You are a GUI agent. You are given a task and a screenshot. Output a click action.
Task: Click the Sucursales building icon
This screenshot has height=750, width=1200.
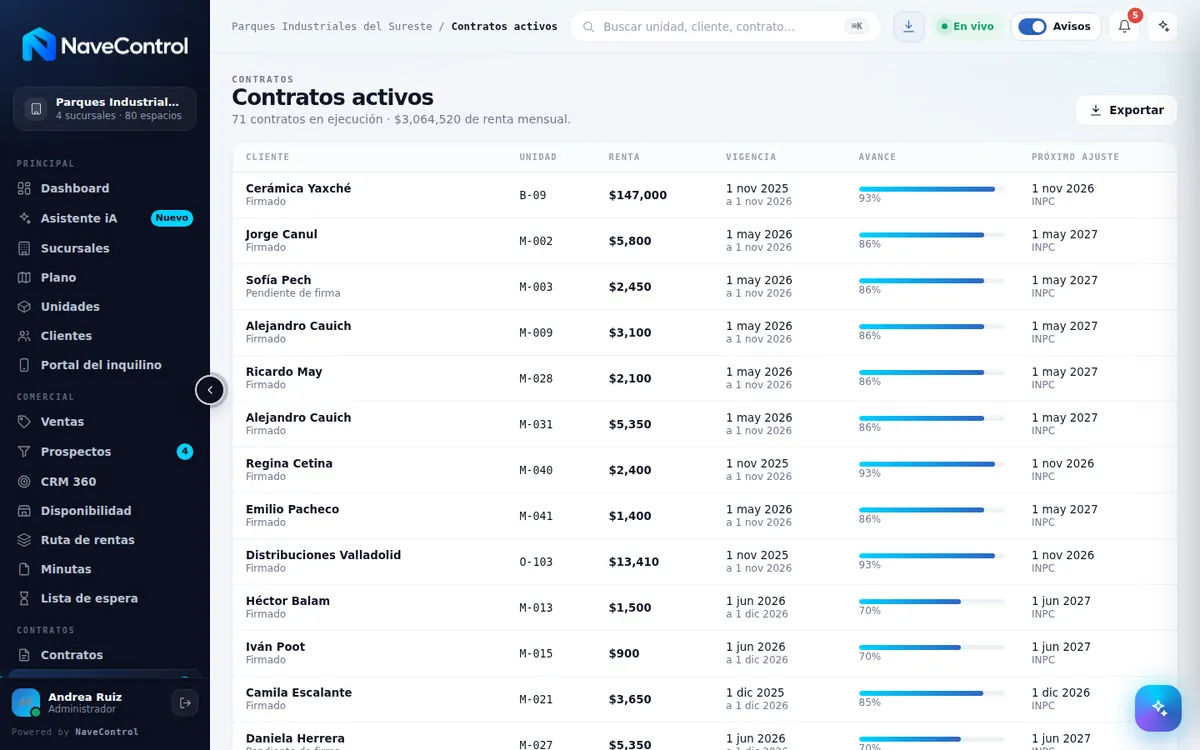25,248
